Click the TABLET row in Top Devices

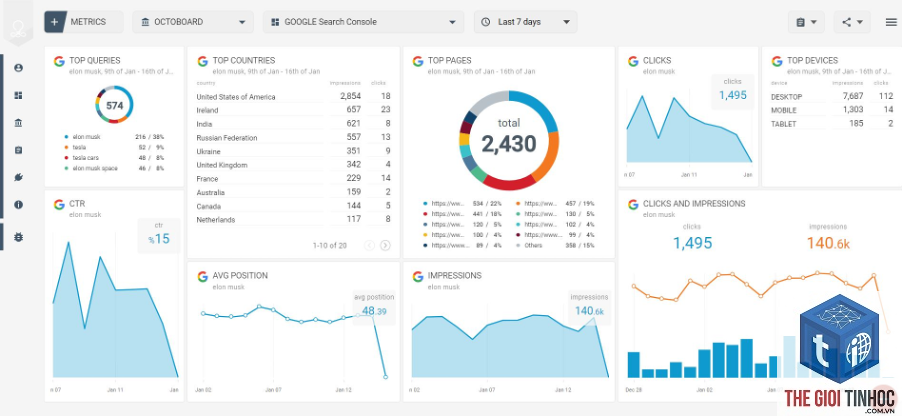(x=832, y=124)
